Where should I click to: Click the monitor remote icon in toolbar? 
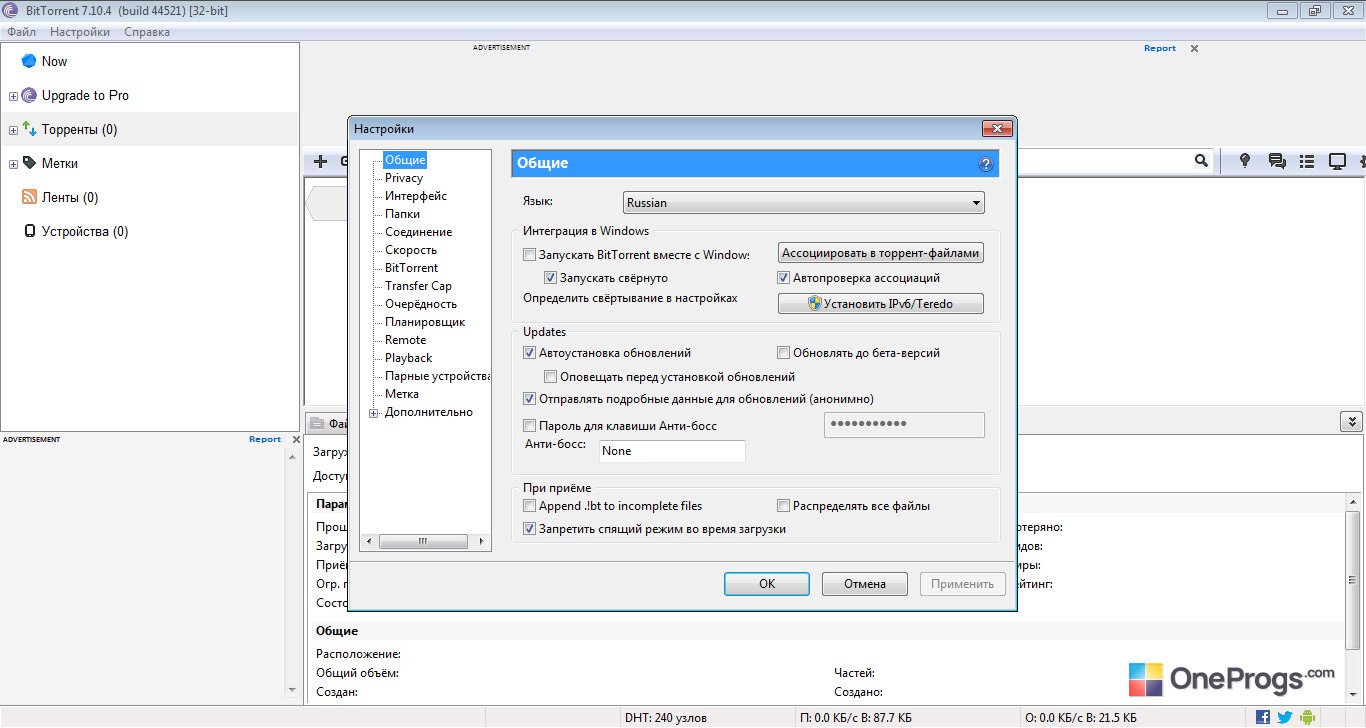click(1336, 161)
